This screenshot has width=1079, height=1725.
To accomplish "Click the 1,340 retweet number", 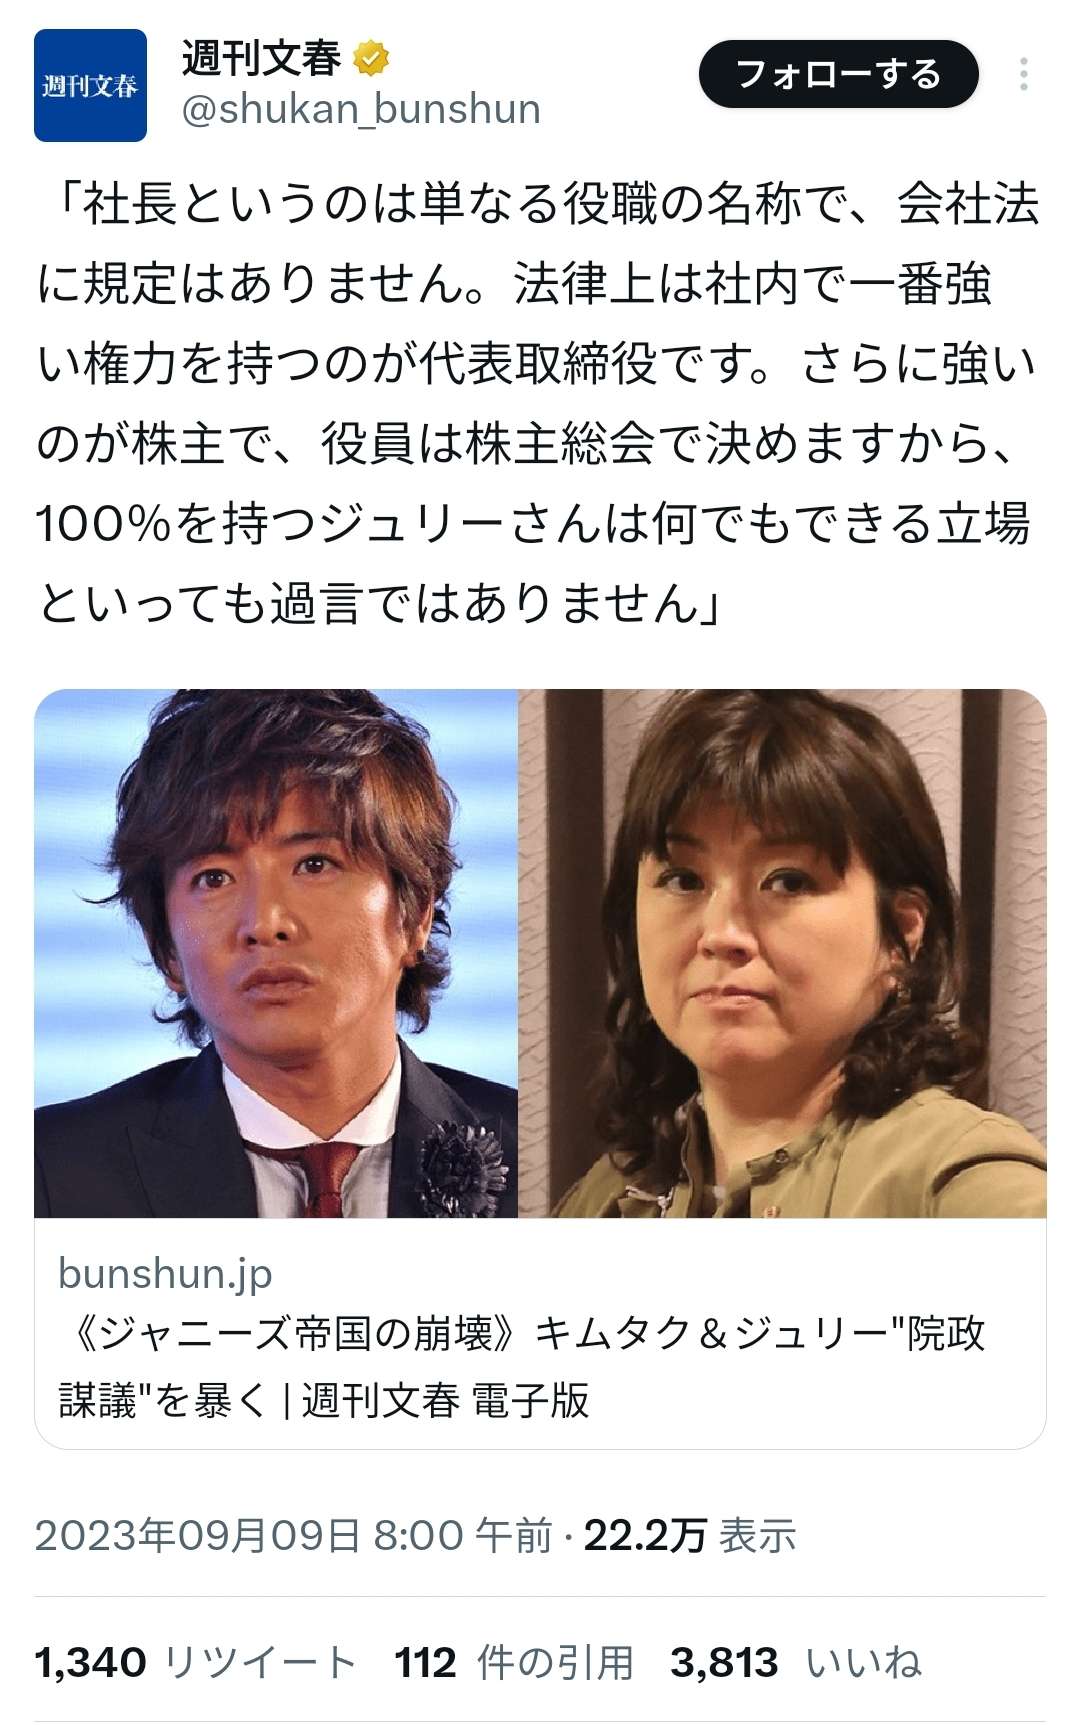I will (x=90, y=1663).
